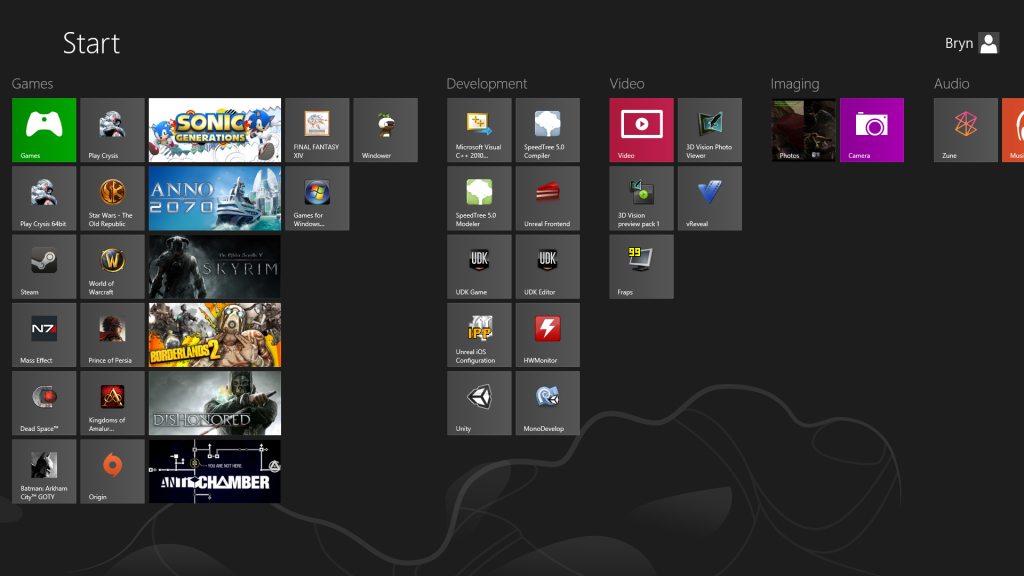Open the Steam tile
The height and width of the screenshot is (576, 1024).
pos(44,266)
